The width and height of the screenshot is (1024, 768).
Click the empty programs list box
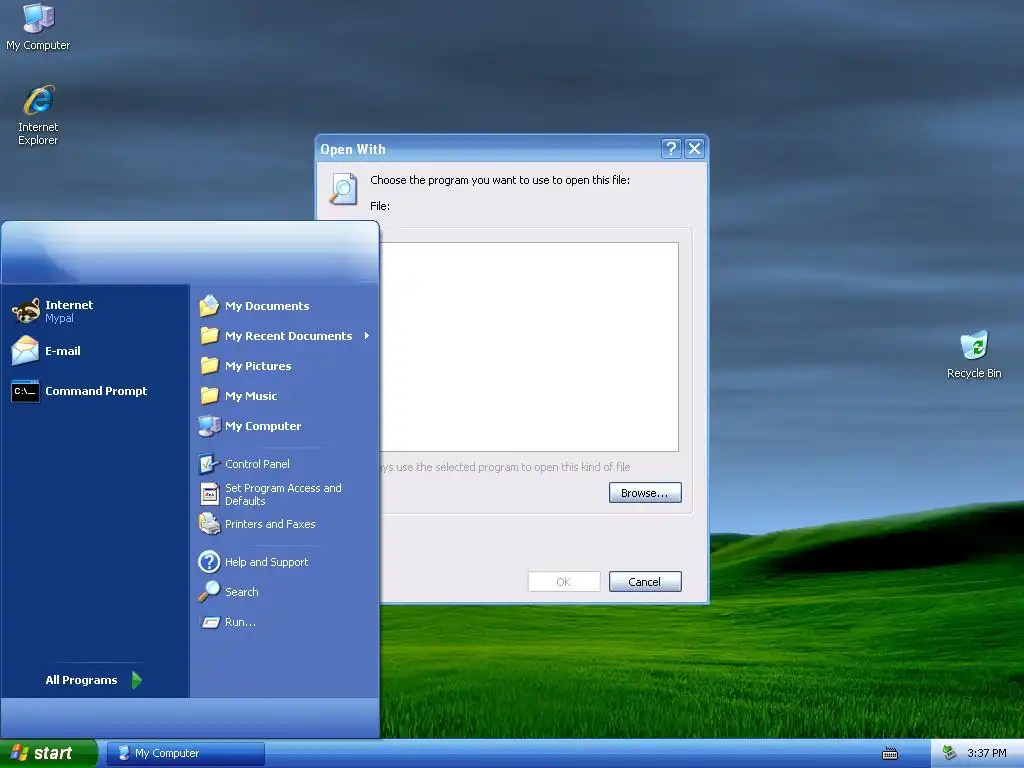(529, 347)
